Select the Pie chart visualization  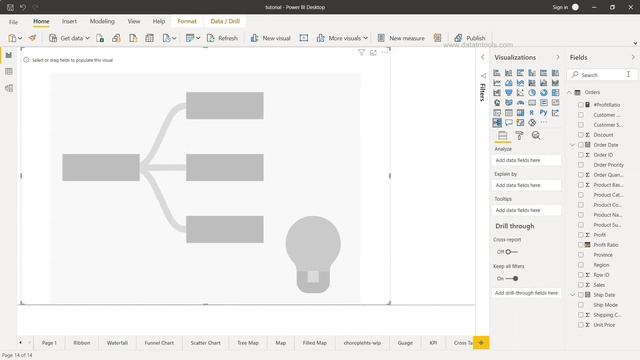point(532,93)
